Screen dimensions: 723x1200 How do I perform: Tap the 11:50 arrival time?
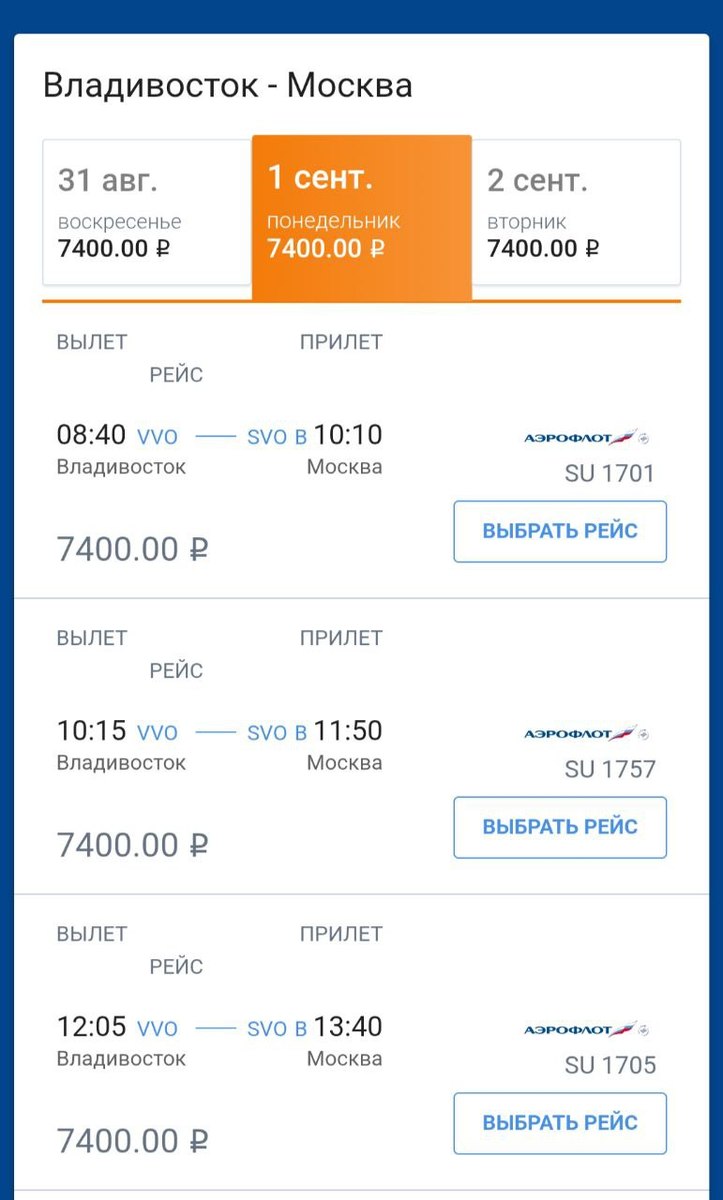pos(348,731)
